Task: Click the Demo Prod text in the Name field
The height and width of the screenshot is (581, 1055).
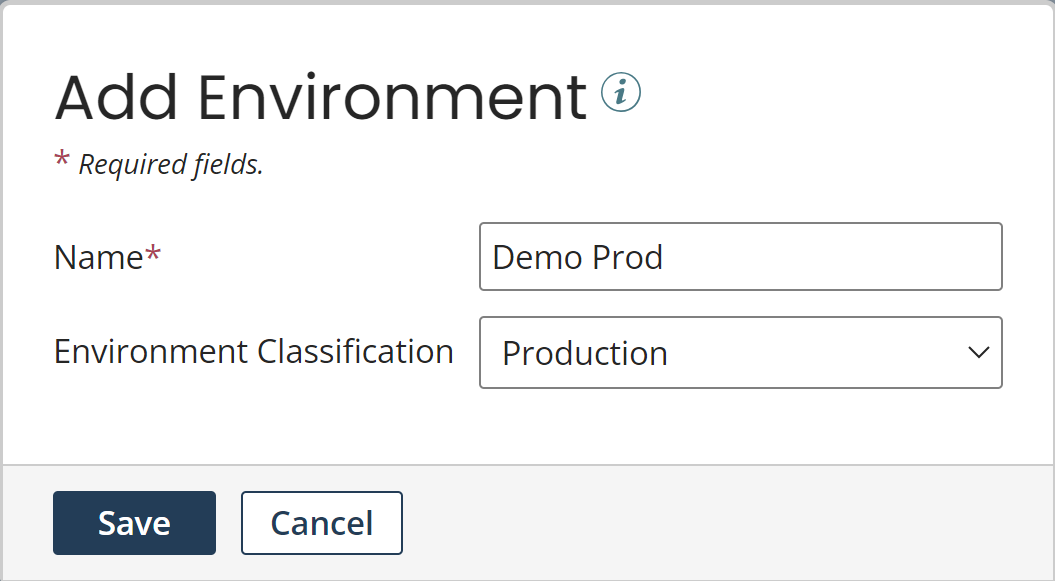Action: [578, 257]
